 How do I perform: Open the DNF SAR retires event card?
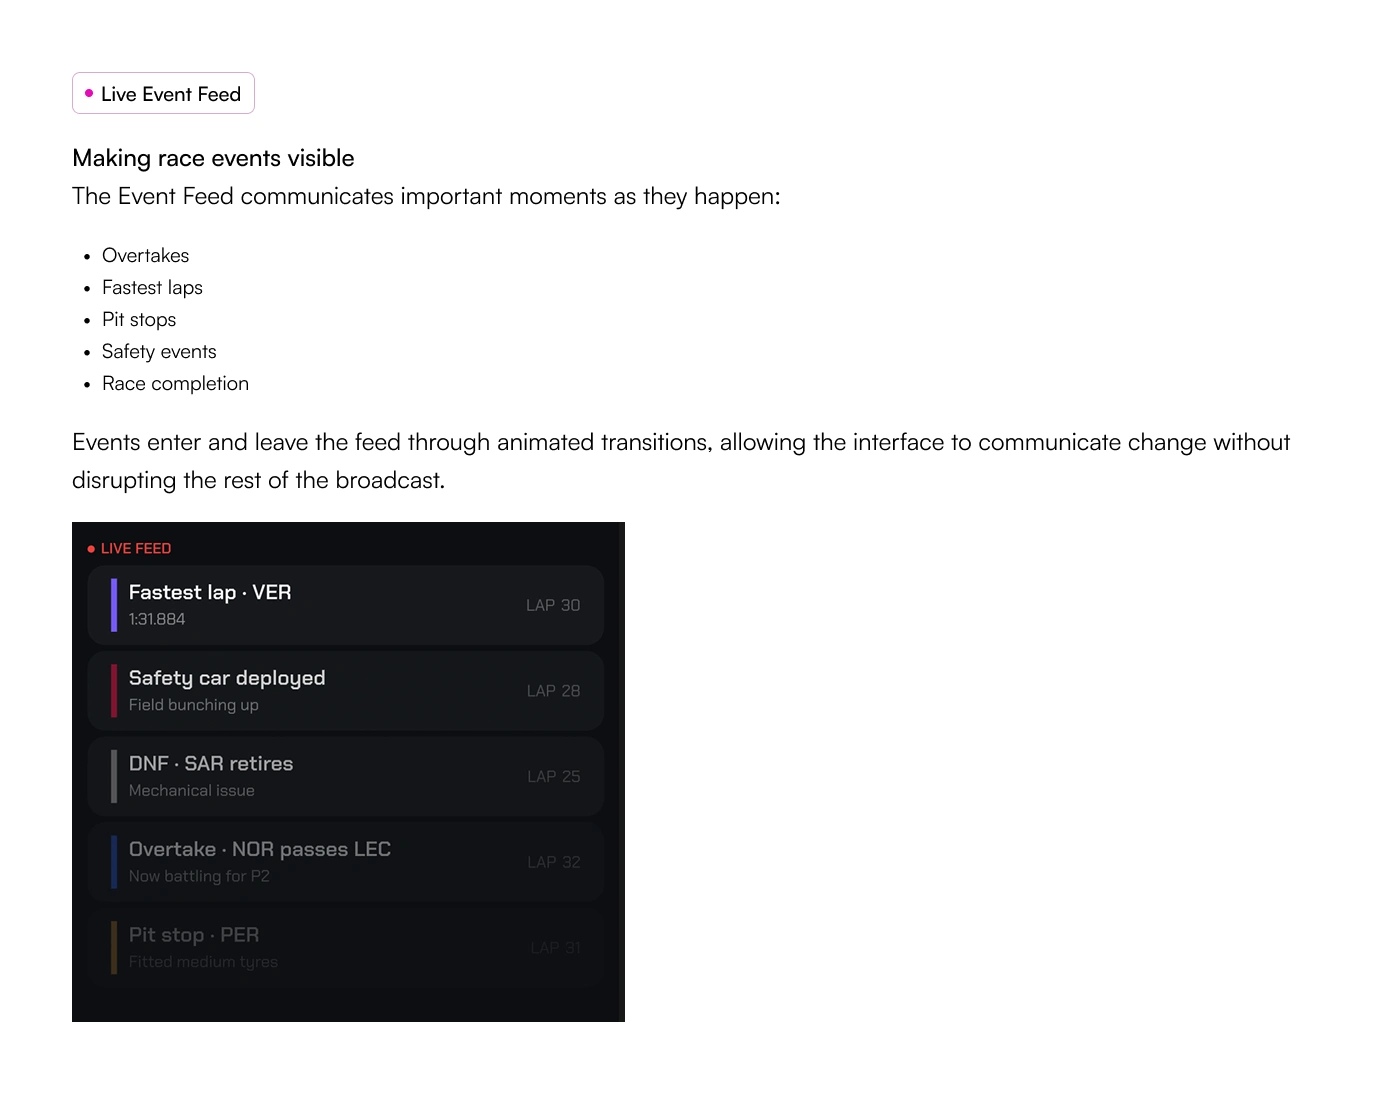(x=346, y=777)
